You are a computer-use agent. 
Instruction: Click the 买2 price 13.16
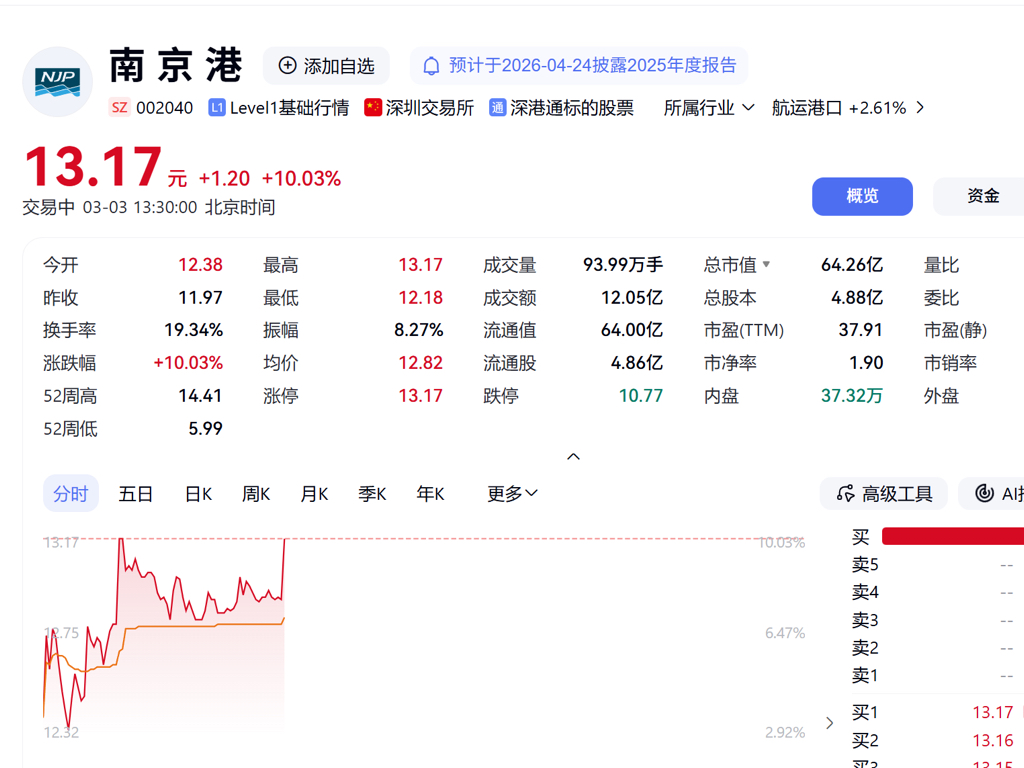[993, 741]
